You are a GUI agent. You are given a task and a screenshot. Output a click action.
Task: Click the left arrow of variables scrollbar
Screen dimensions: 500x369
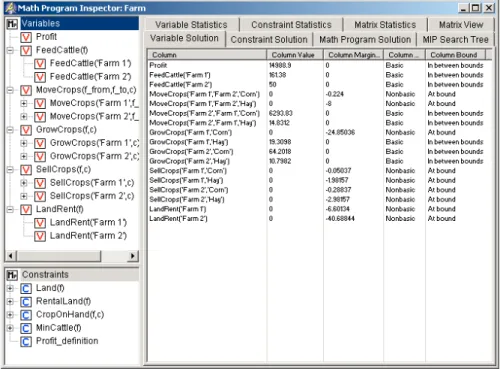(11, 256)
